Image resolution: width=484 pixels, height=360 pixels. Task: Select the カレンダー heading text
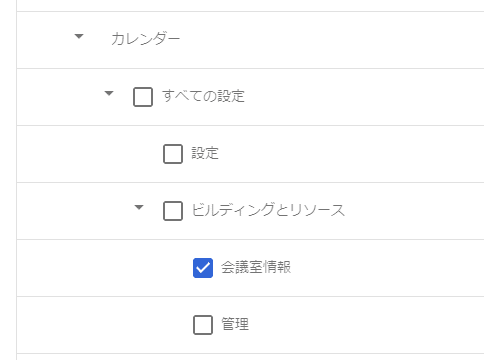[146, 39]
